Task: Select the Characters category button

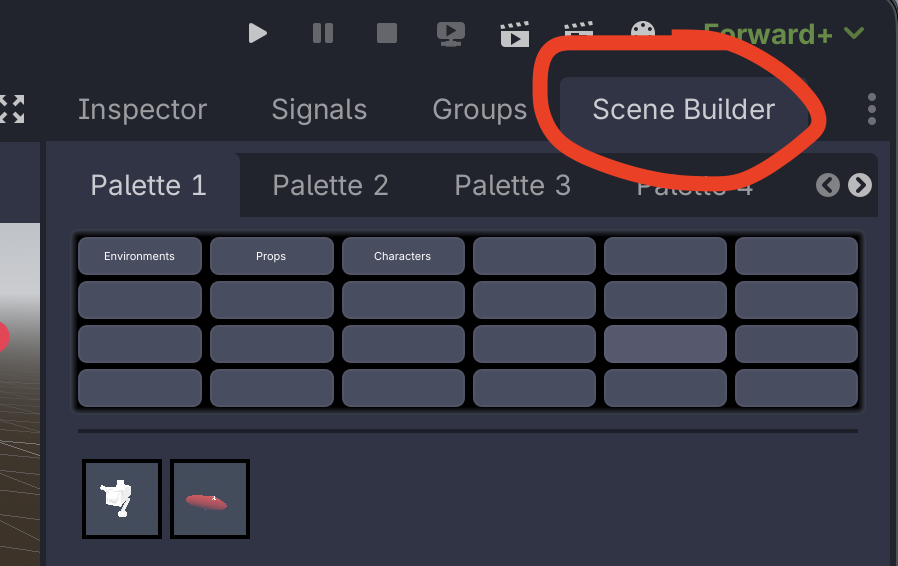Action: [403, 256]
